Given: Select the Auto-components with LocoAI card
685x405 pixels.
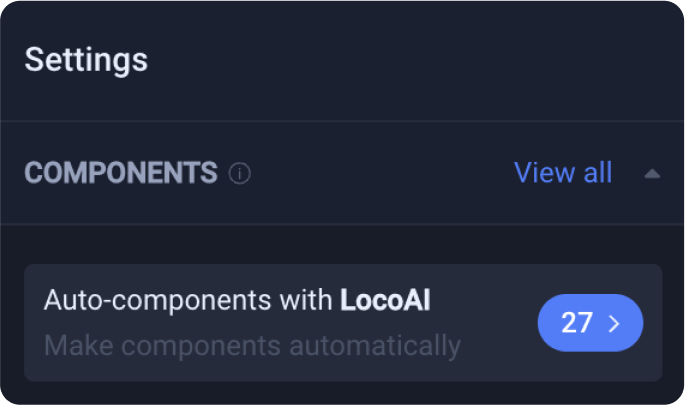Looking at the screenshot, I should point(343,322).
